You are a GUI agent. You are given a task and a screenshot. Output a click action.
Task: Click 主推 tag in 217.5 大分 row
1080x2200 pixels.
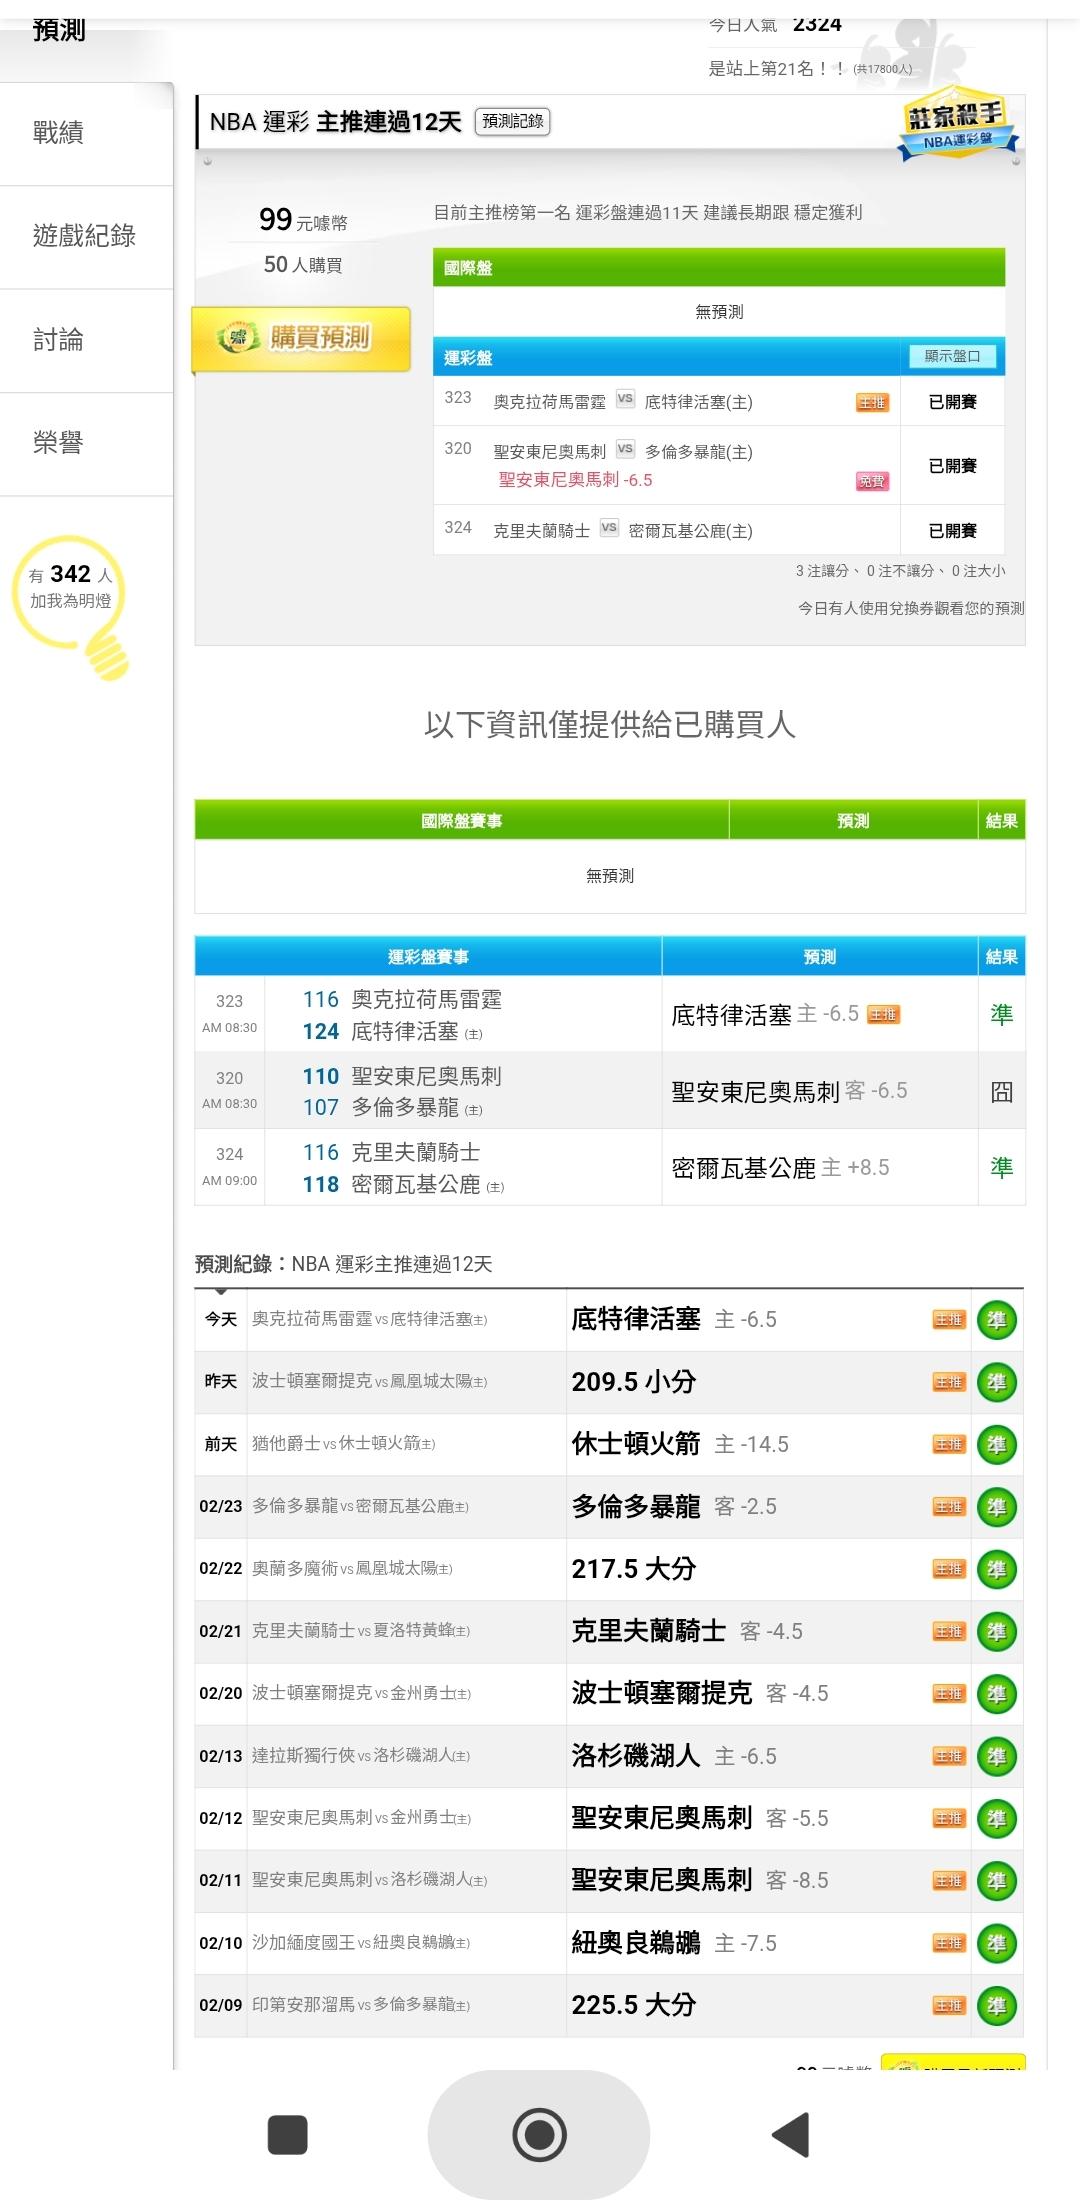point(949,1569)
